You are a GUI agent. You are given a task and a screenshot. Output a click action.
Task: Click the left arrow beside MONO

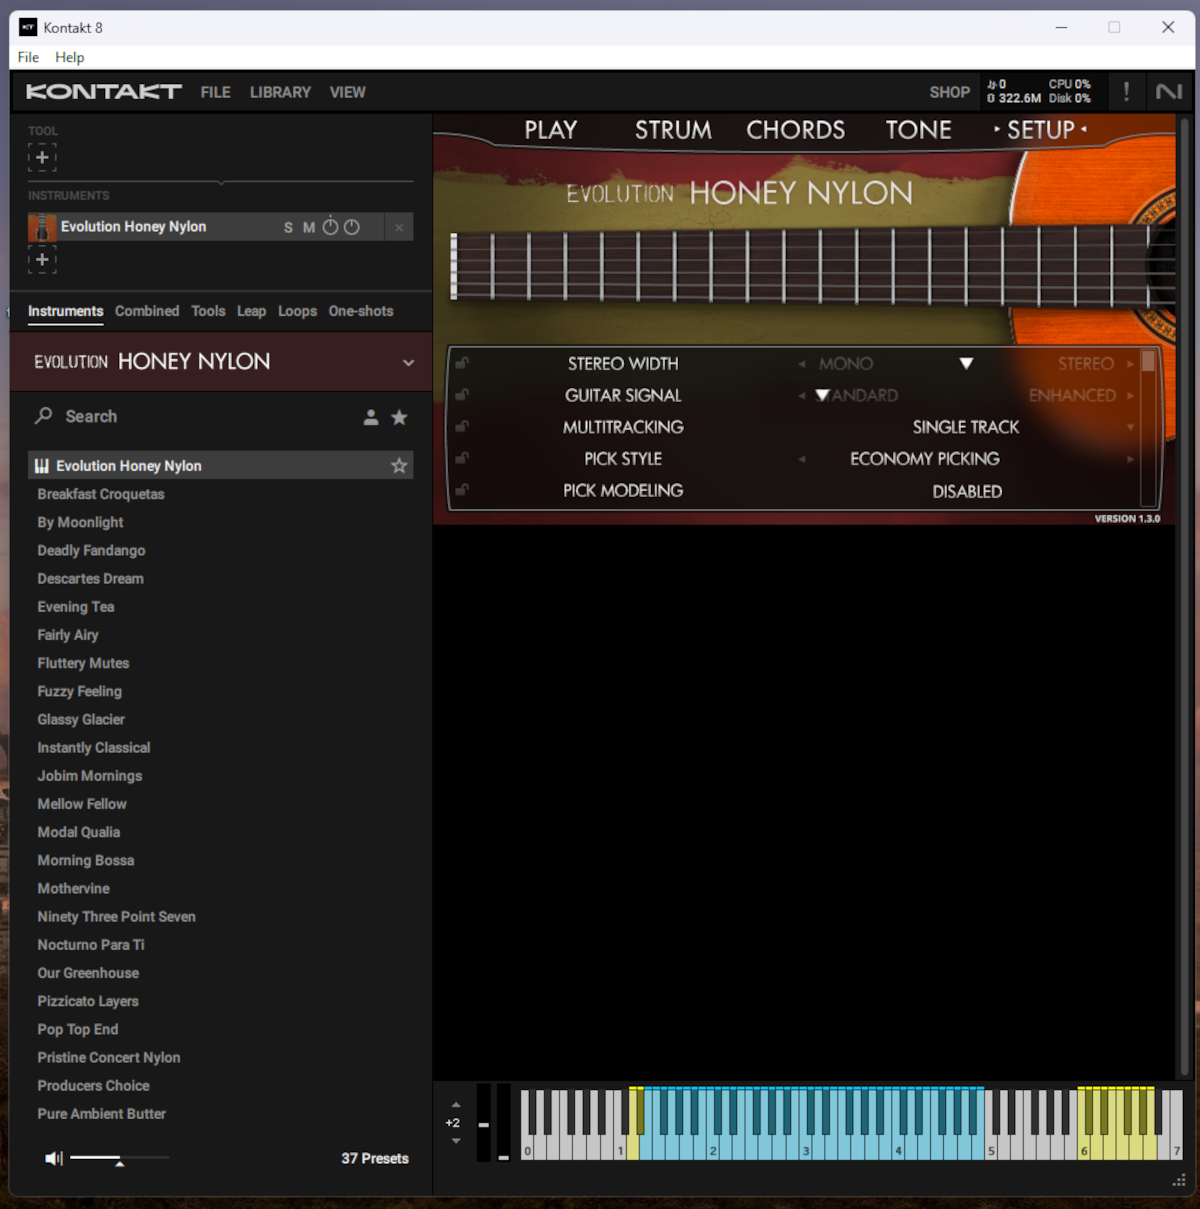pyautogui.click(x=802, y=364)
